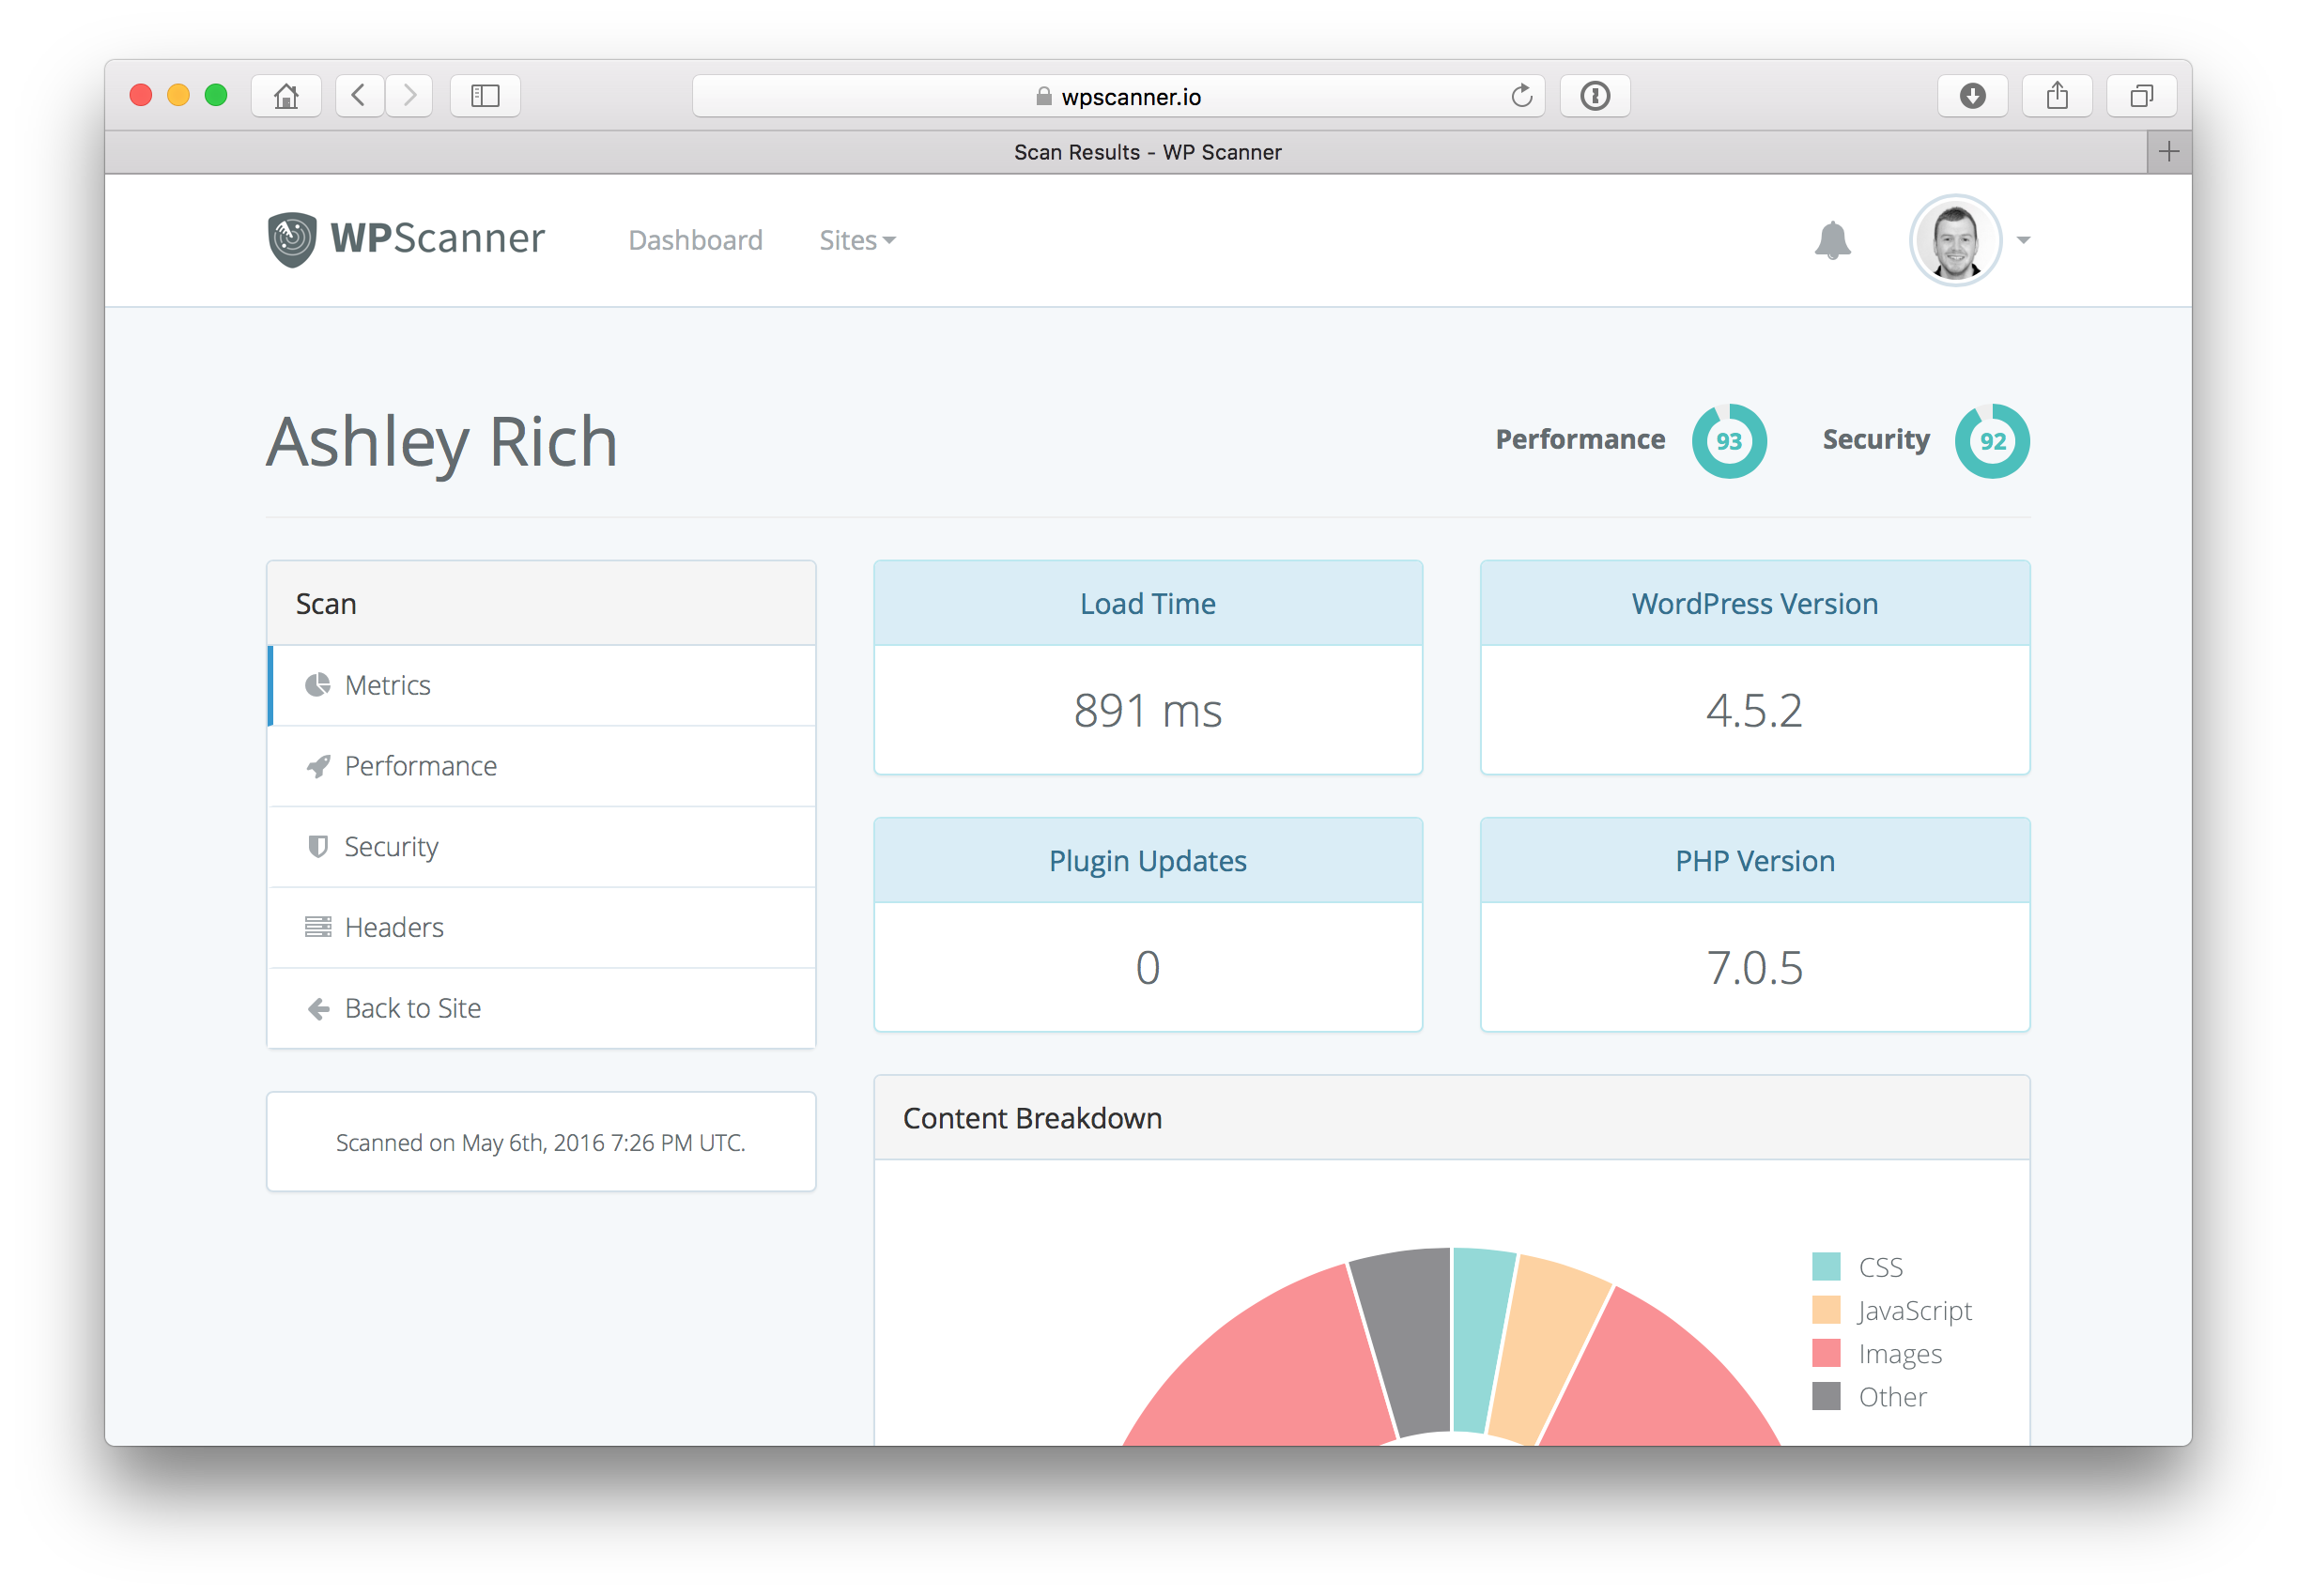Select Metrics in the Scan menu
The height and width of the screenshot is (1596, 2297).
541,685
